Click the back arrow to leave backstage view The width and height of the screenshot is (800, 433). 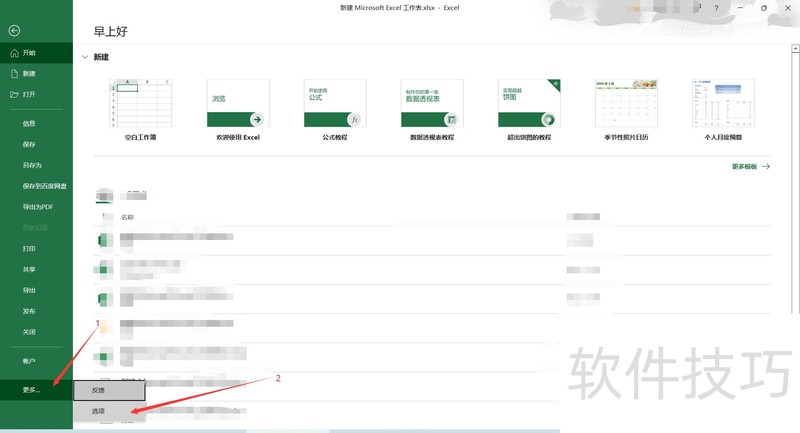pyautogui.click(x=14, y=31)
